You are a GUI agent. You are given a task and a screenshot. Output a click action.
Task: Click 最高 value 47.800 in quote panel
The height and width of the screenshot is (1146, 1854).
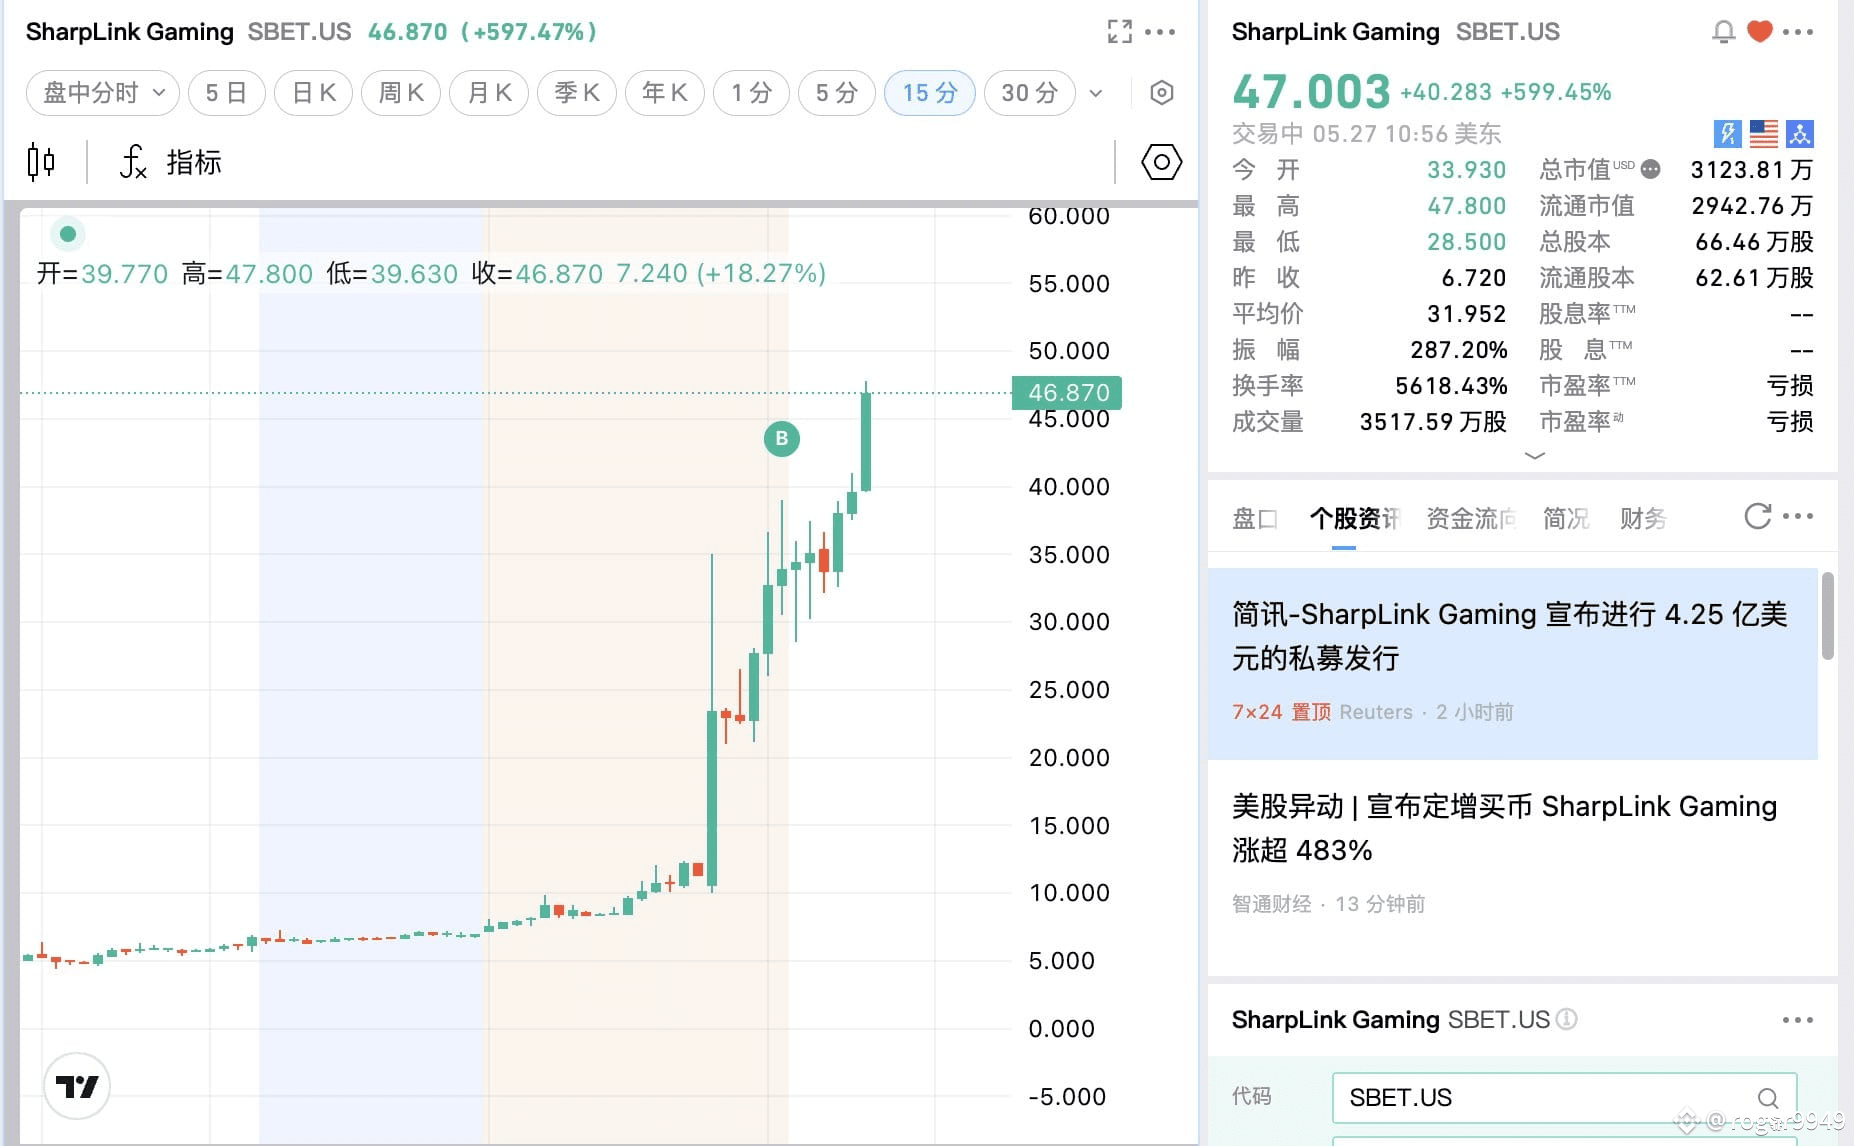click(1466, 206)
